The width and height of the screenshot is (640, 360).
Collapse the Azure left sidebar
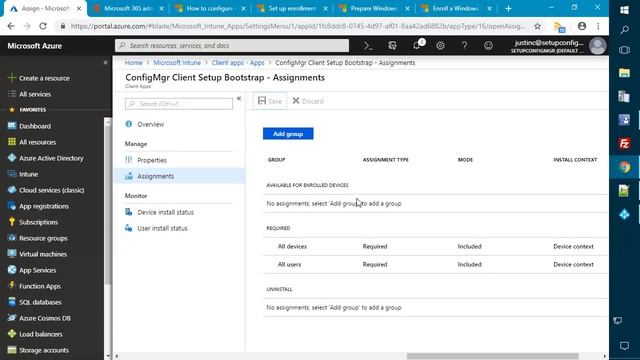(105, 62)
